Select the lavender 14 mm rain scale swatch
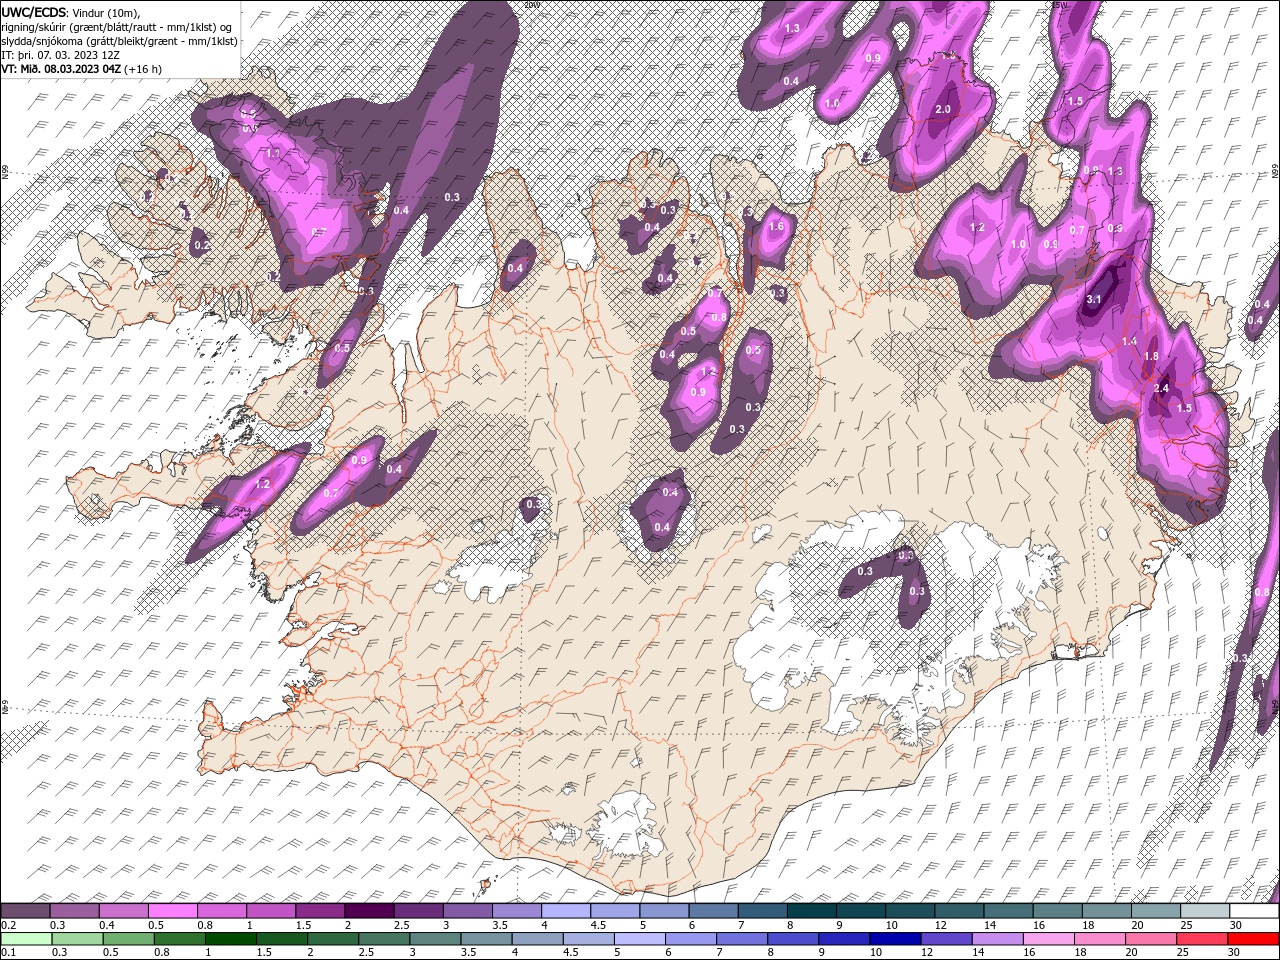The width and height of the screenshot is (1280, 960). [x=997, y=938]
